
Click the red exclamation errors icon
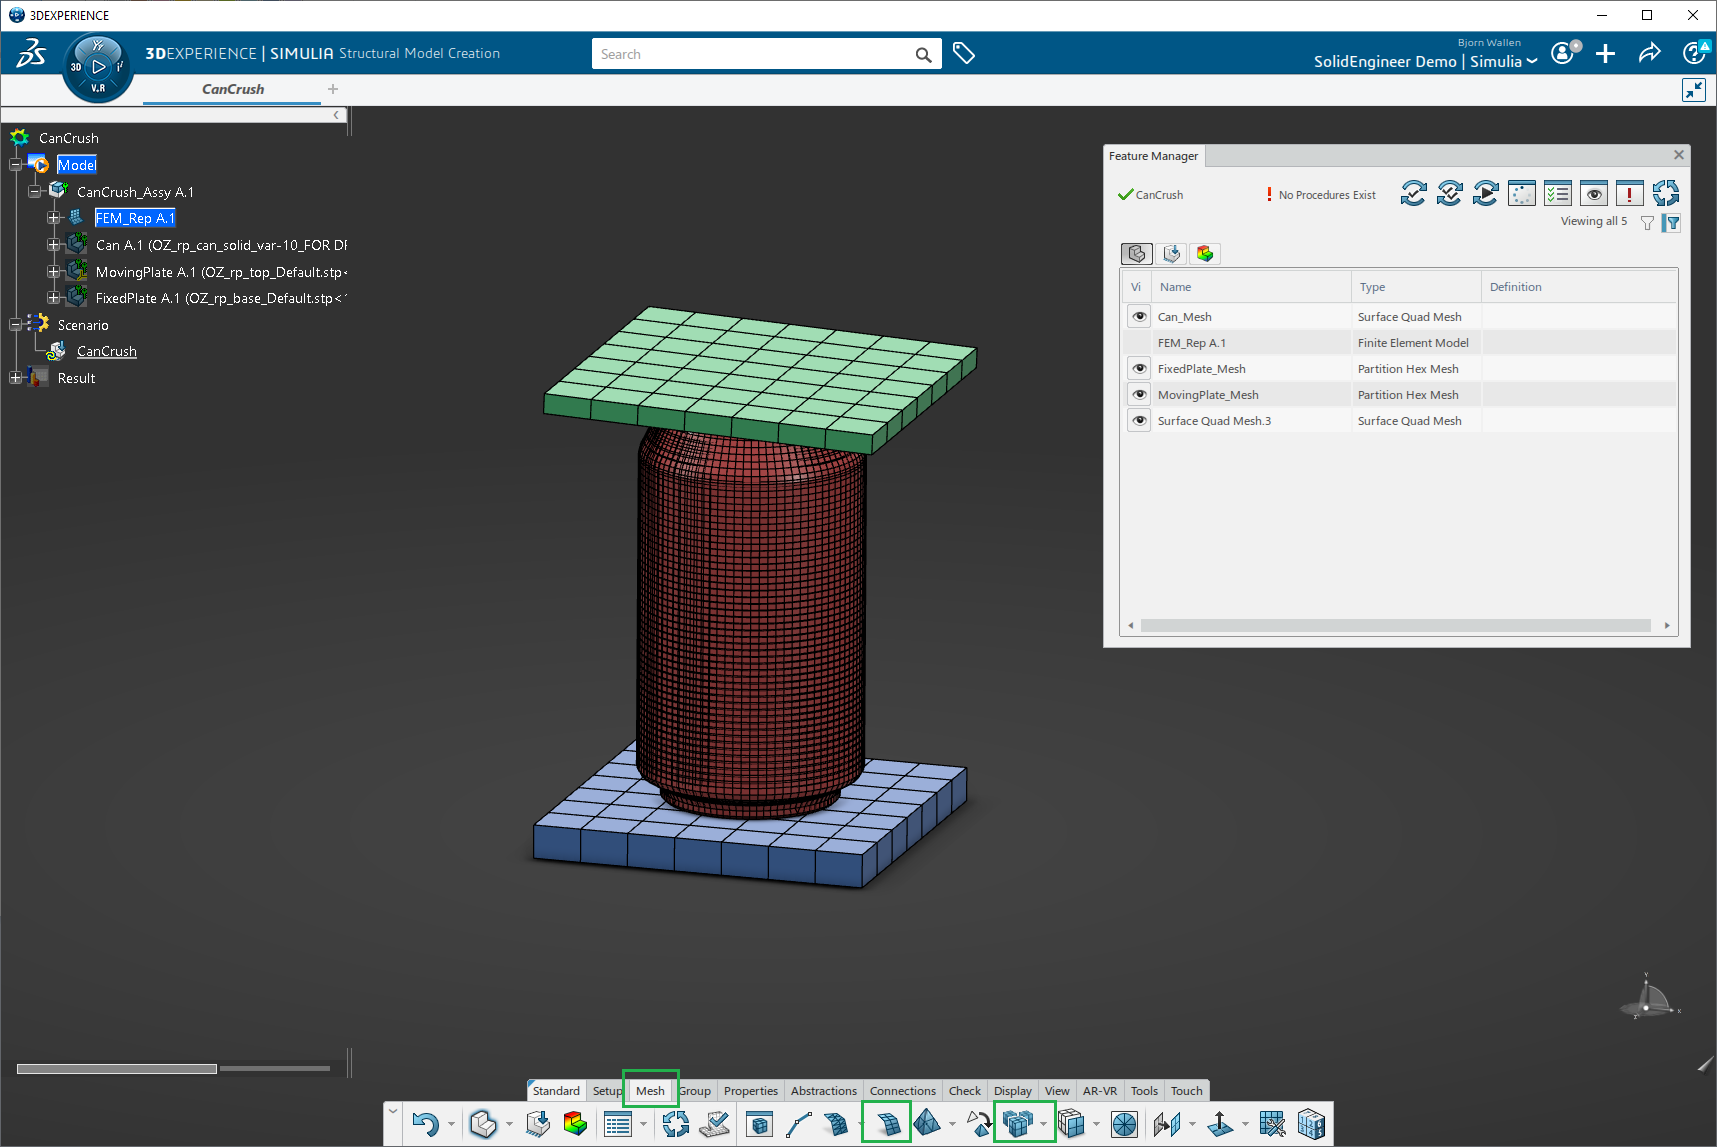pos(1629,194)
